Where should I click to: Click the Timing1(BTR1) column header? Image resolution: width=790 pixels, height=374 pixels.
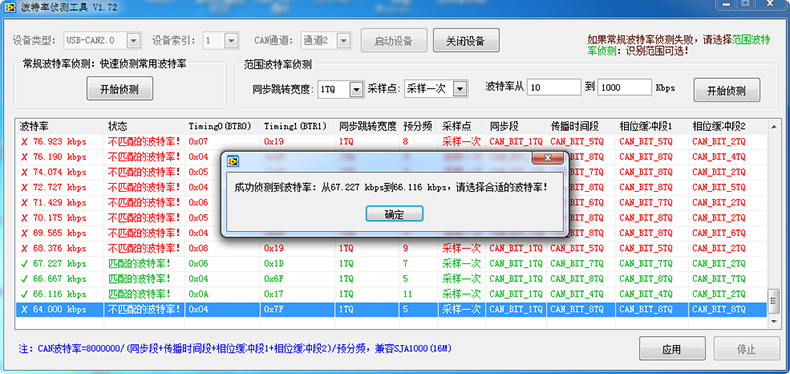click(x=298, y=126)
